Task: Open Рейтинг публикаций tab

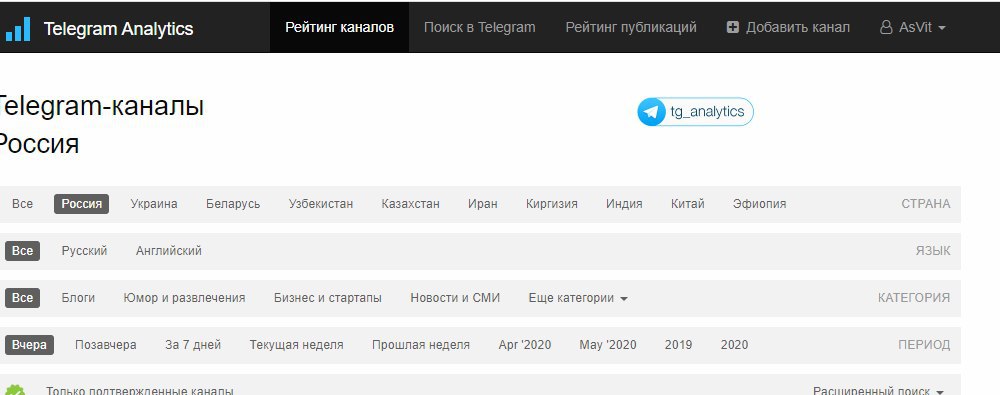Action: click(631, 27)
